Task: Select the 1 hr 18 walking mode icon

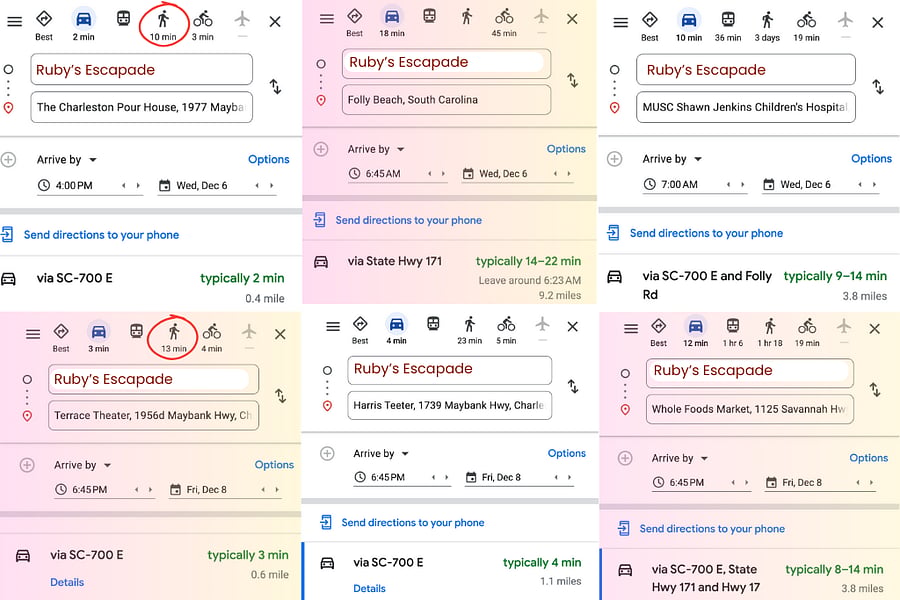Action: coord(770,327)
